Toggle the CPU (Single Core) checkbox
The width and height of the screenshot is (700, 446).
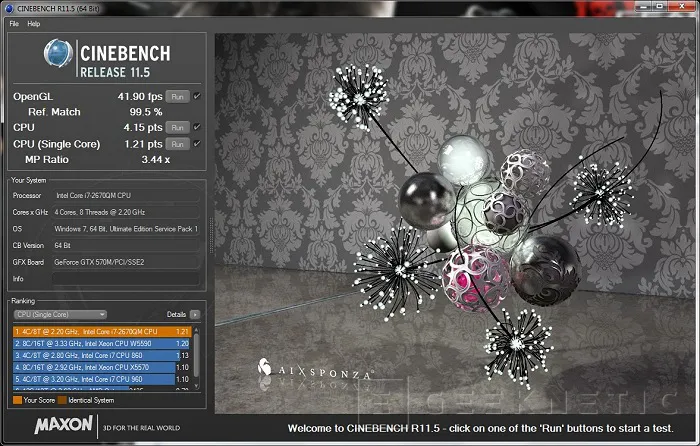tap(197, 143)
